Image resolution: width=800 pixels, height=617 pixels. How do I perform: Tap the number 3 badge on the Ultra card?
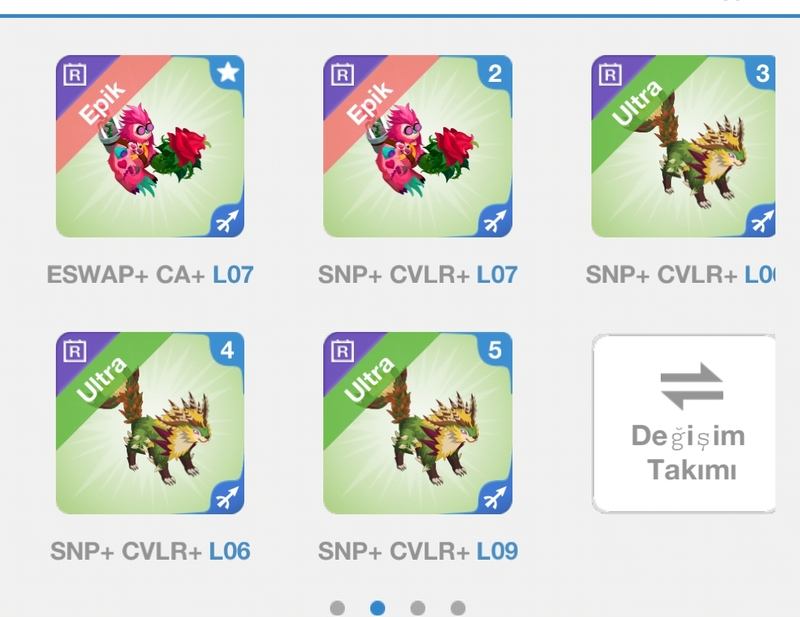pos(761,73)
